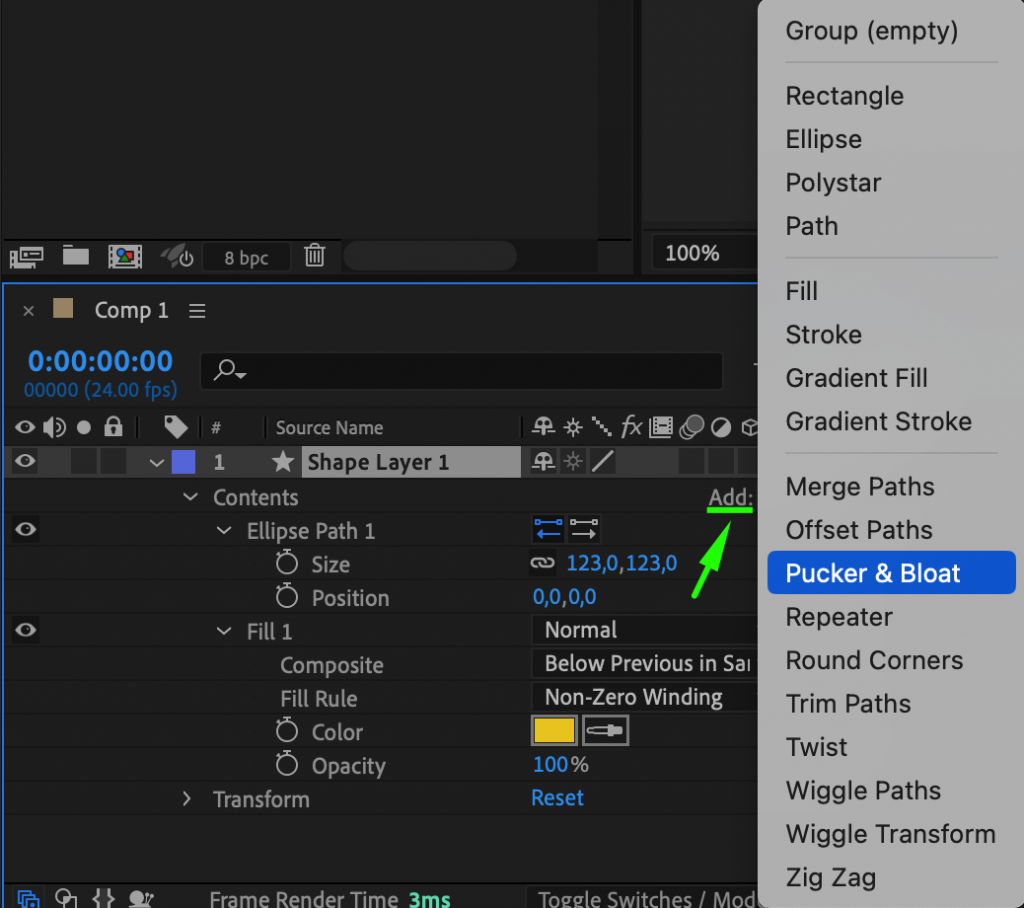Click the Expand Layer Switches pane icon

point(28,897)
